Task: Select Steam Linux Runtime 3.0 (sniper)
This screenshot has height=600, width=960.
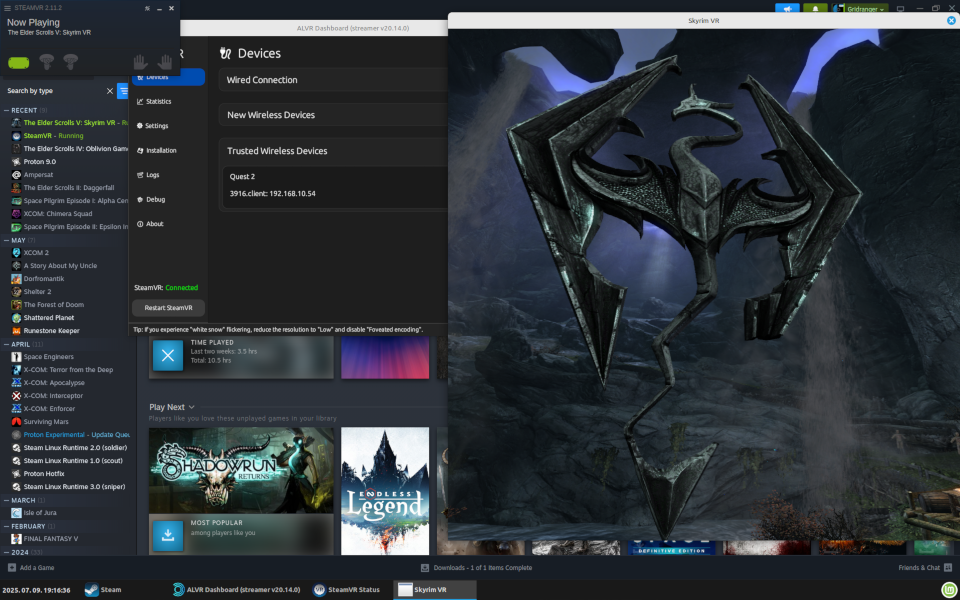Action: click(x=74, y=486)
